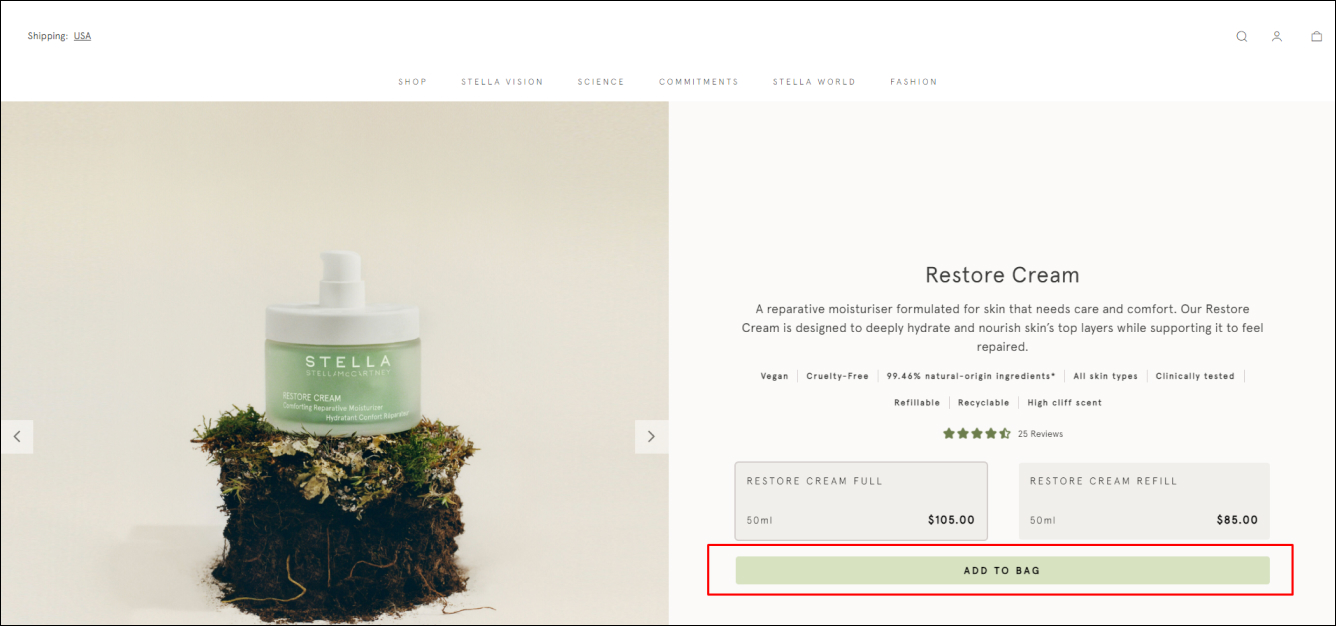Open the search magnifier icon
The height and width of the screenshot is (626, 1336).
[1241, 37]
